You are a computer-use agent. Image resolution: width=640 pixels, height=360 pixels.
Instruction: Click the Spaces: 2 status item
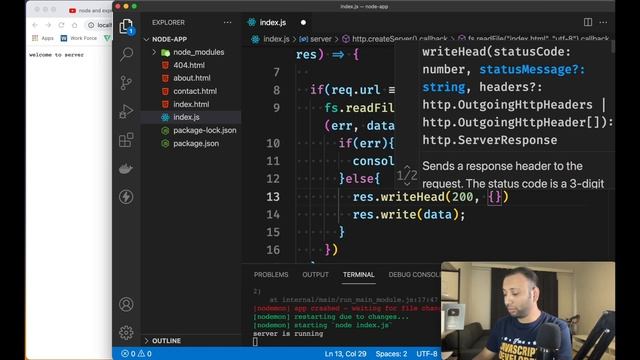coord(391,354)
